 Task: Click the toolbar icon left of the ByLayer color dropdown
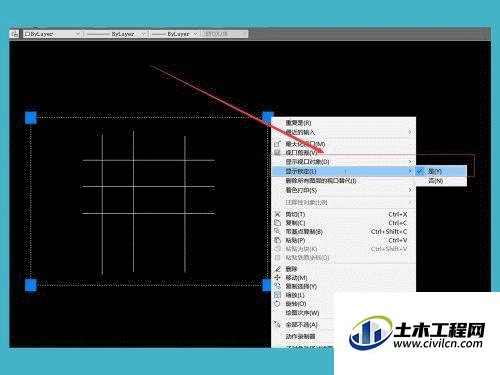coord(15,34)
